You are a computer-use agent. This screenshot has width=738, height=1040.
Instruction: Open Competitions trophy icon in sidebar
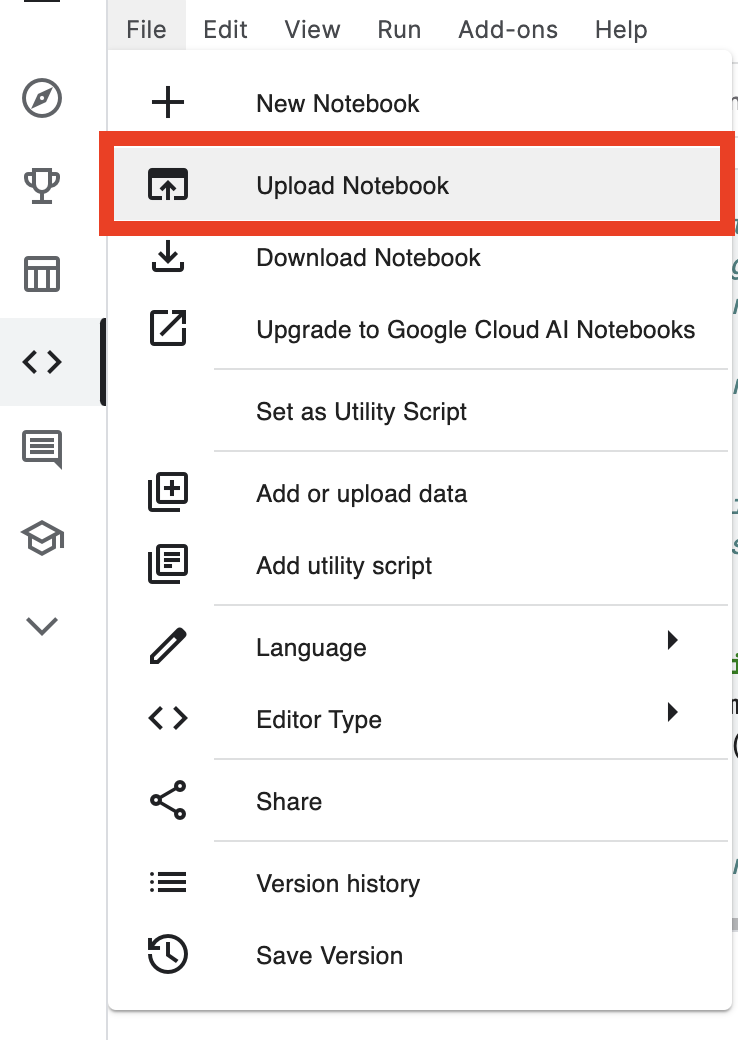coord(42,186)
